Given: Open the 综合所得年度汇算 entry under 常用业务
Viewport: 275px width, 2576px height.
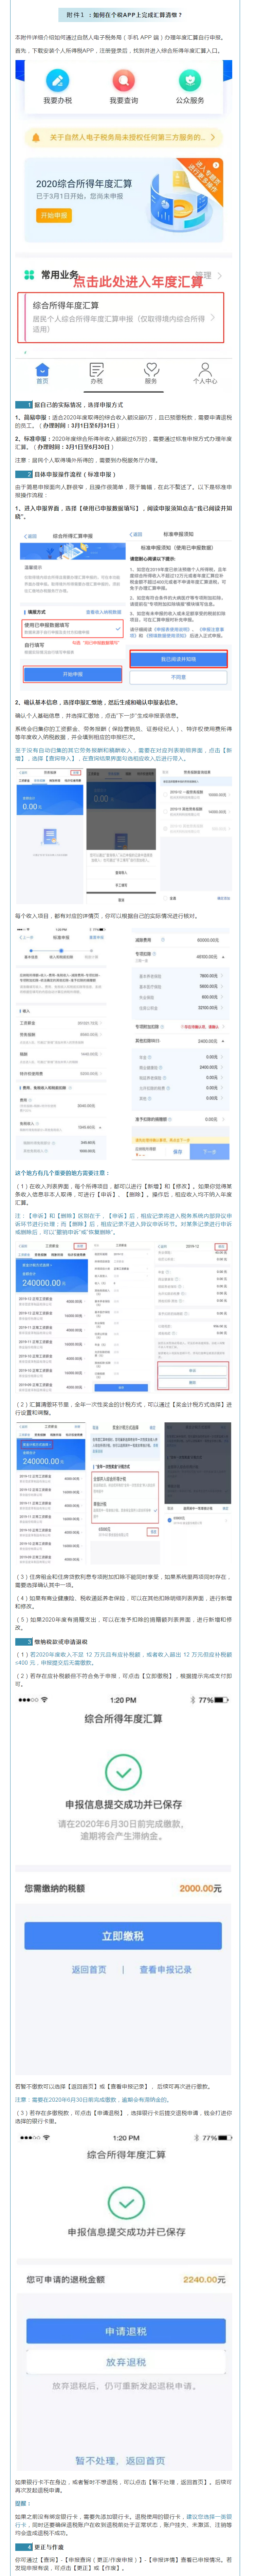Looking at the screenshot, I should pyautogui.click(x=121, y=317).
